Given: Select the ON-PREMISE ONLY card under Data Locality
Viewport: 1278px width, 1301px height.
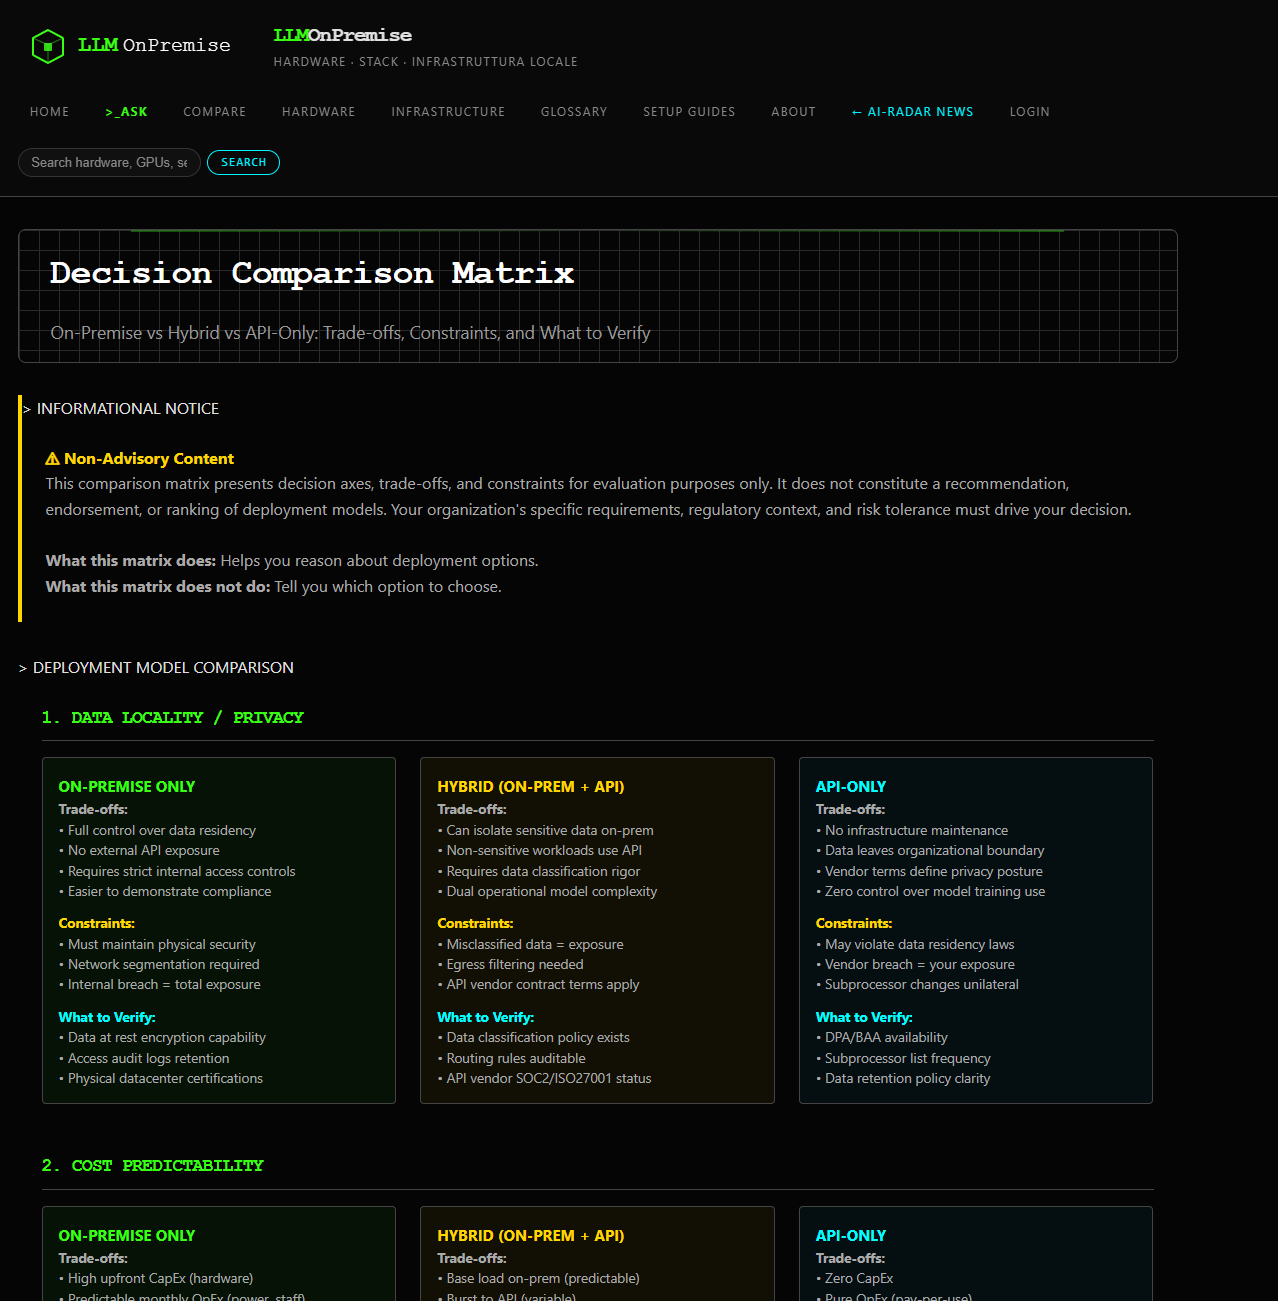Looking at the screenshot, I should [218, 930].
